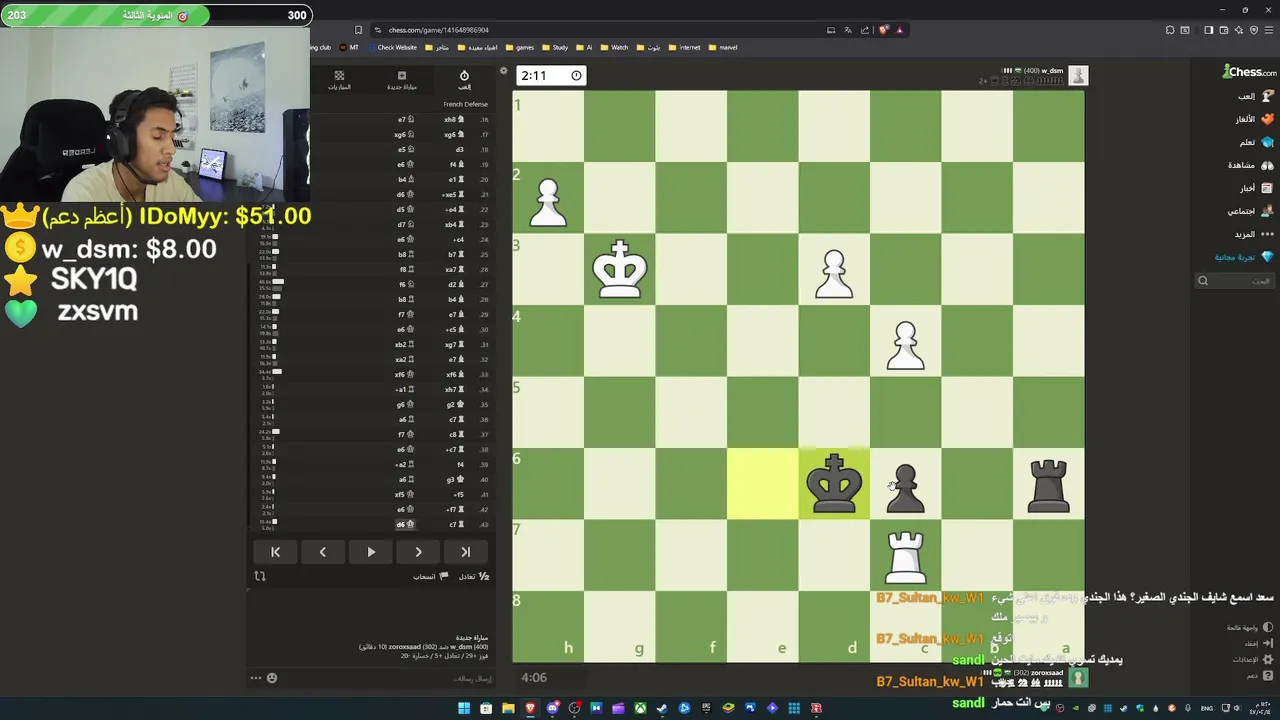This screenshot has height=720, width=1280.
Task: Click the opponent w_dsm avatar at top
Action: [1078, 75]
